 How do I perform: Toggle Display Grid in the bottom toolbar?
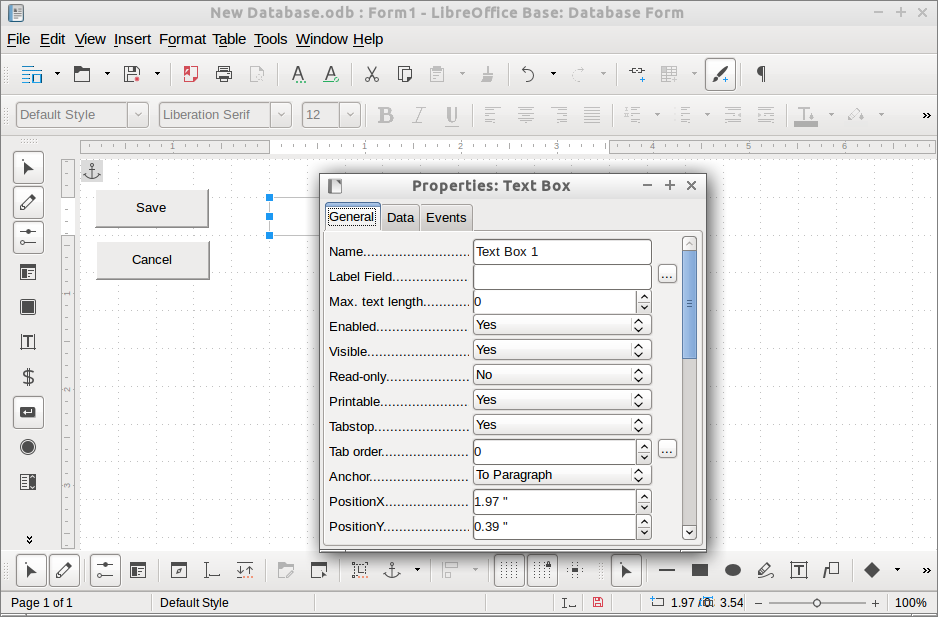click(509, 570)
